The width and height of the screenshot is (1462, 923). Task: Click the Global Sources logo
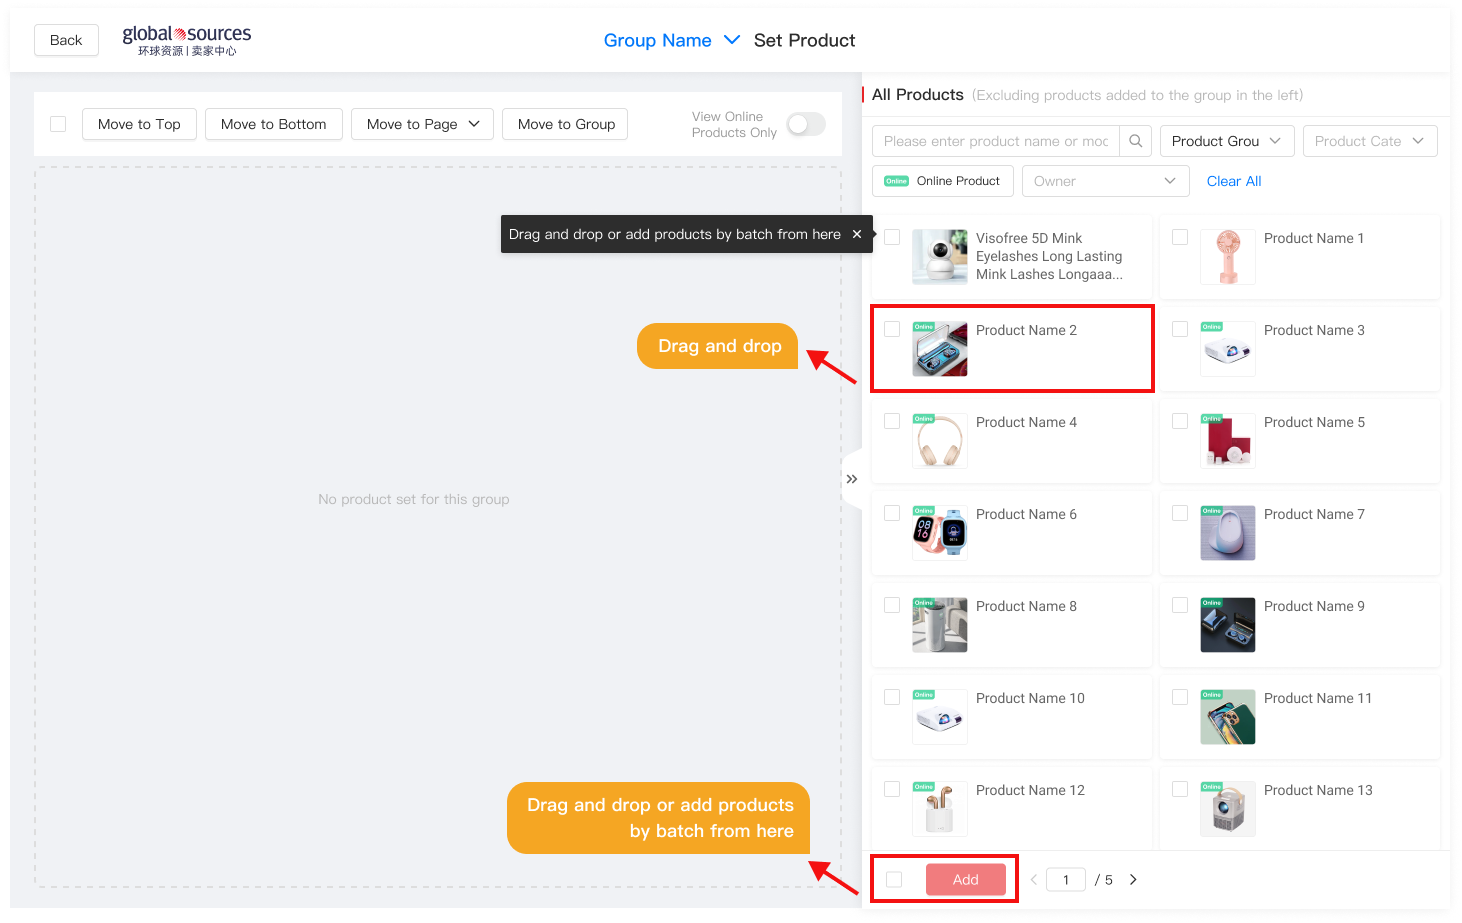[187, 40]
